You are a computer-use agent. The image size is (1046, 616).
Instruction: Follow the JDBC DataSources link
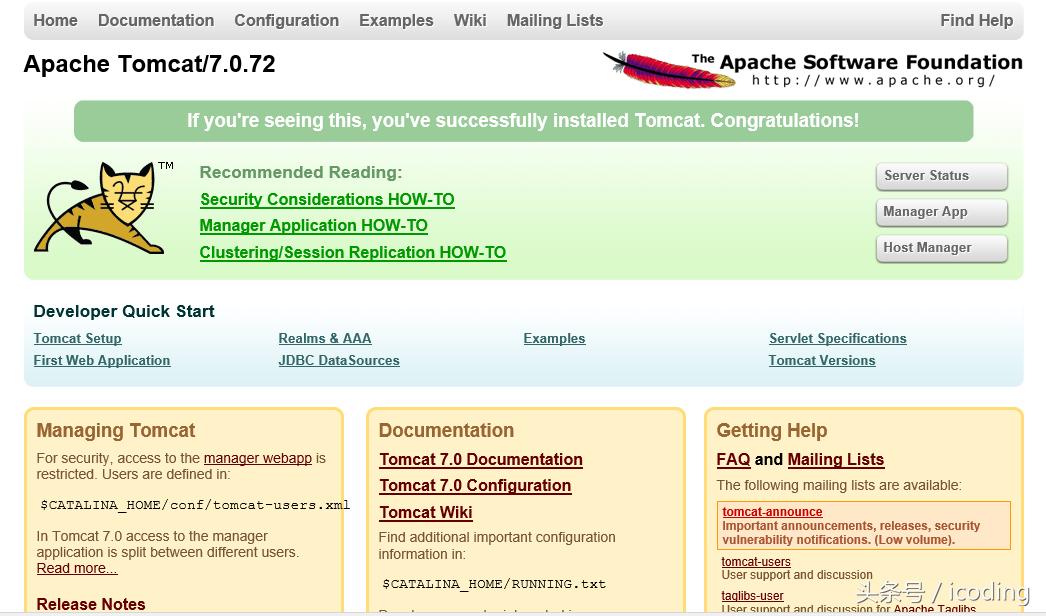pyautogui.click(x=339, y=360)
